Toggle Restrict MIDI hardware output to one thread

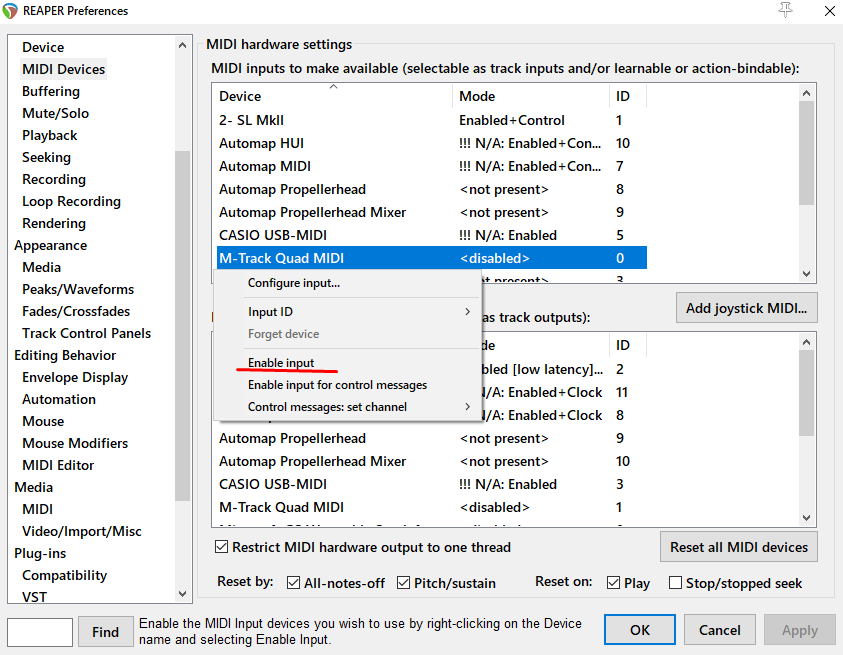coord(222,547)
